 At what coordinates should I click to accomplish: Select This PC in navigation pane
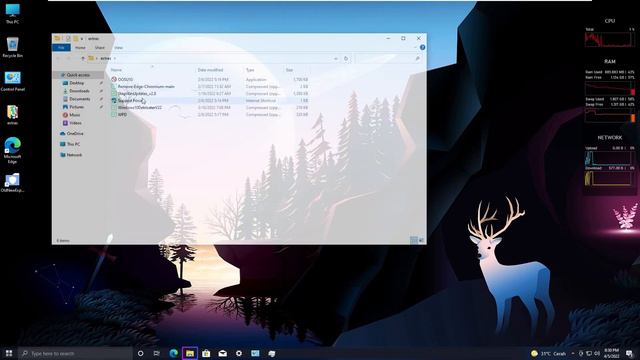coord(73,144)
